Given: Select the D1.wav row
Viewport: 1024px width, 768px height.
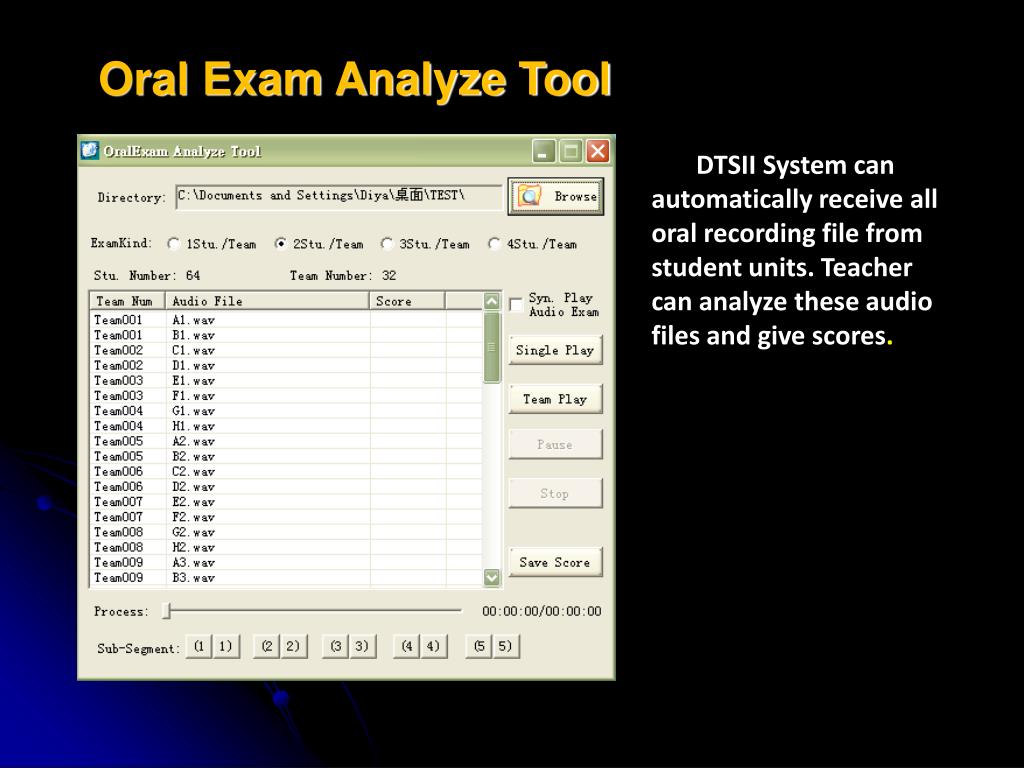Looking at the screenshot, I should 286,366.
